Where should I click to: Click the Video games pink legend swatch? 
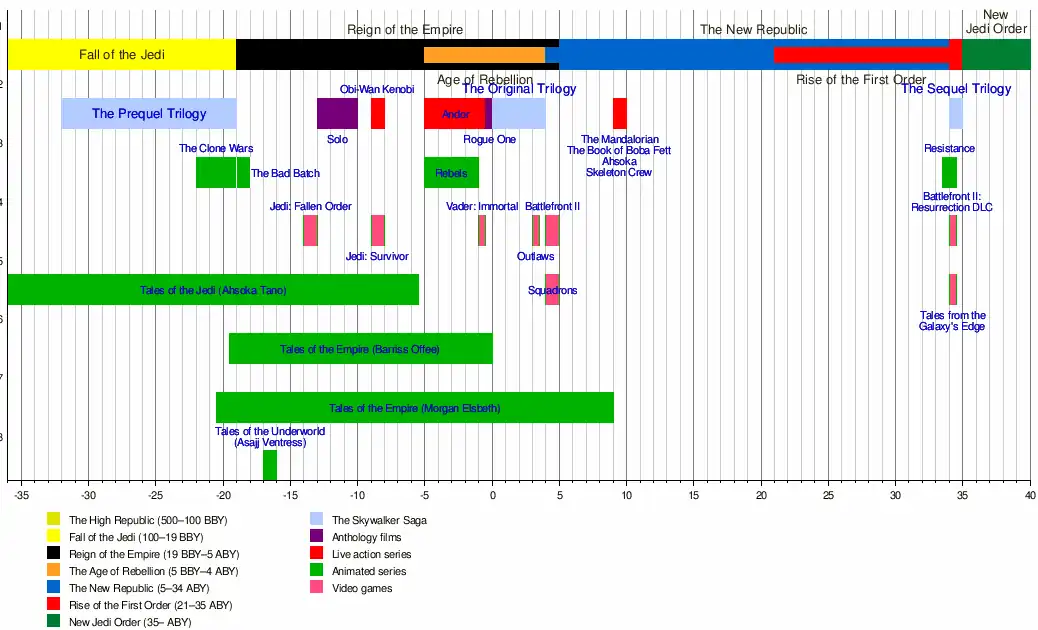pos(317,588)
